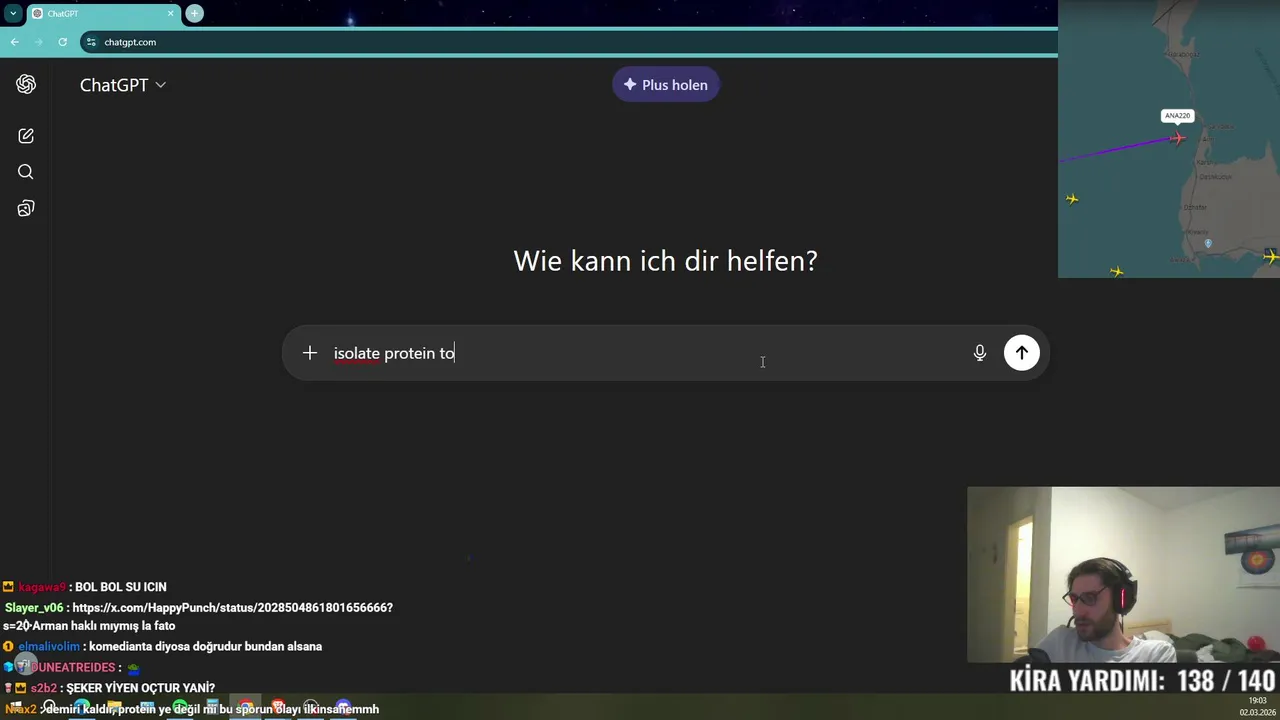The image size is (1280, 720).
Task: Click the streamer webcam overlay
Action: (1123, 575)
